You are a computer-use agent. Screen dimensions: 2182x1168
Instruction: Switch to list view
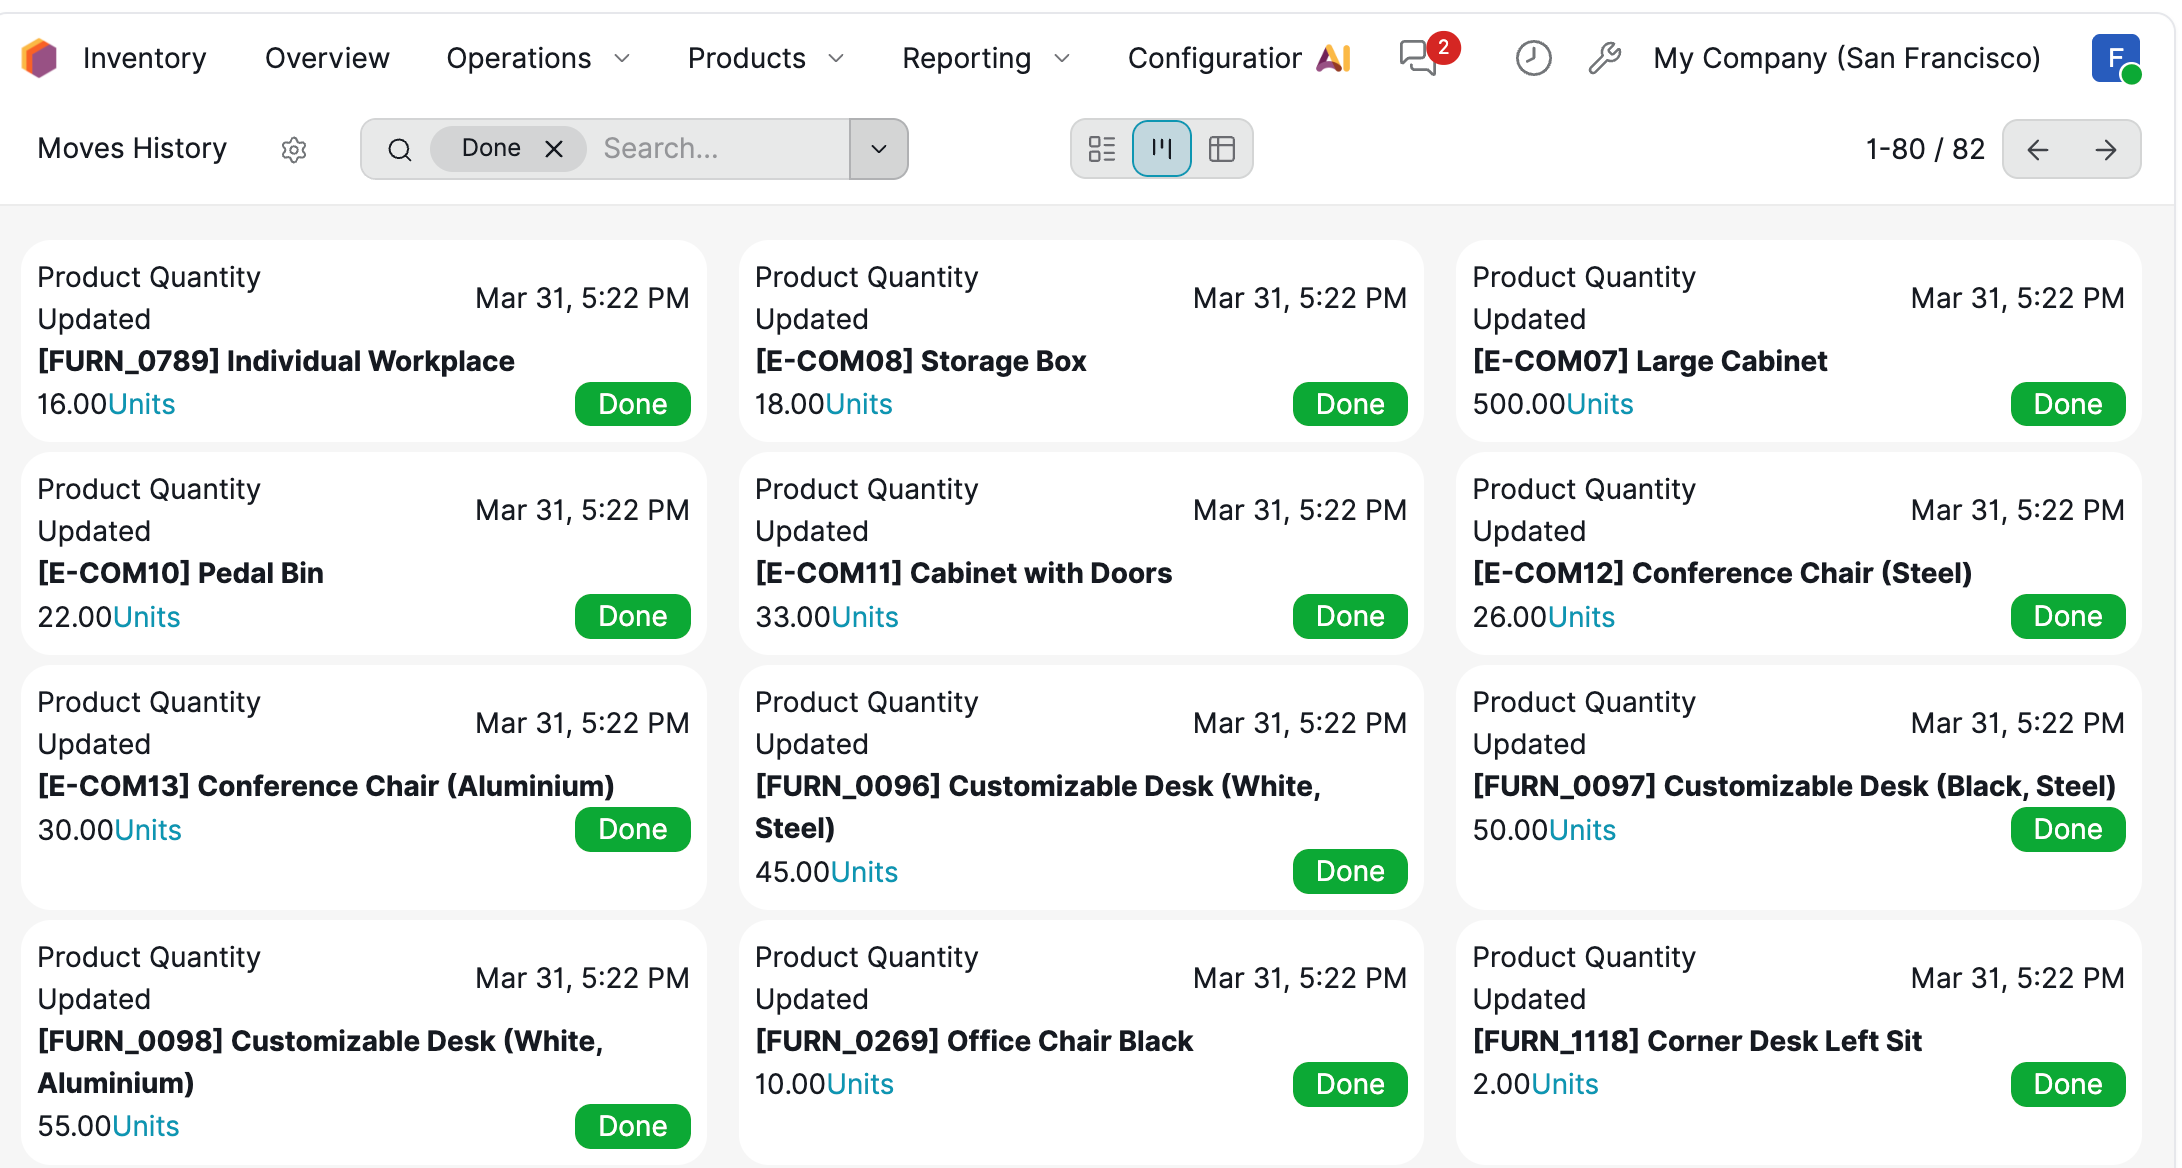pyautogui.click(x=1102, y=149)
